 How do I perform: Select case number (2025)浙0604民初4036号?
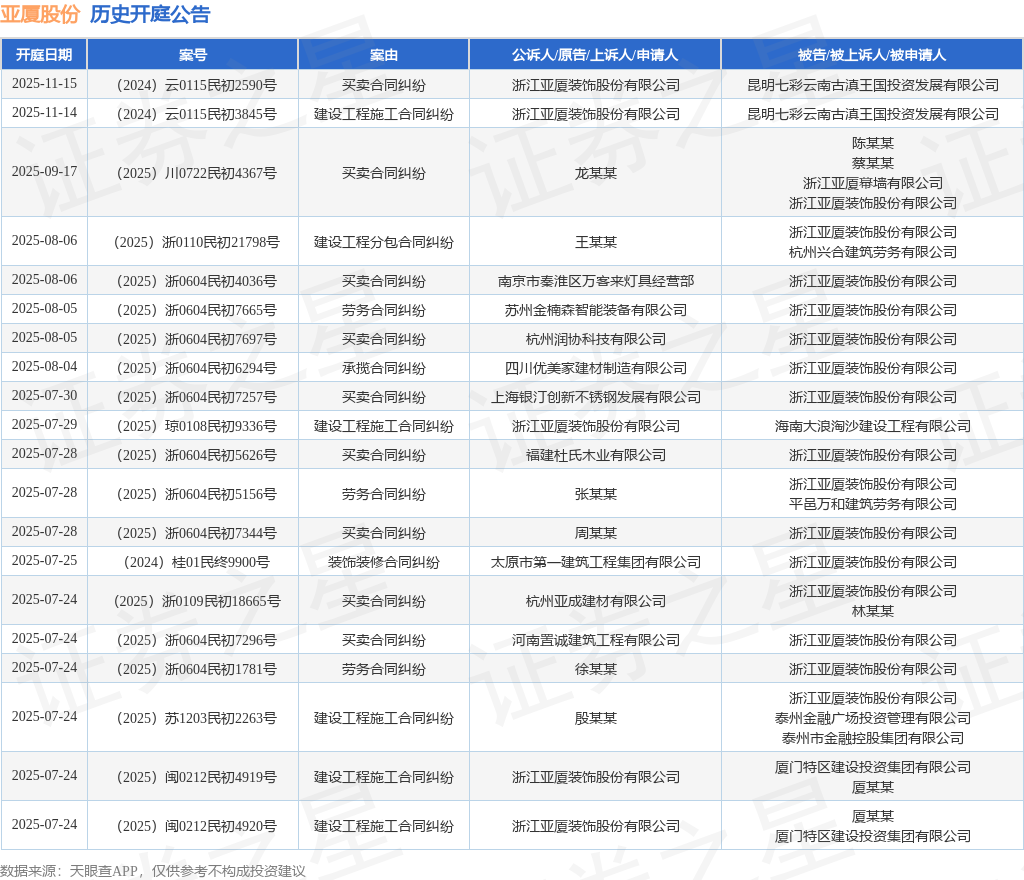[193, 281]
